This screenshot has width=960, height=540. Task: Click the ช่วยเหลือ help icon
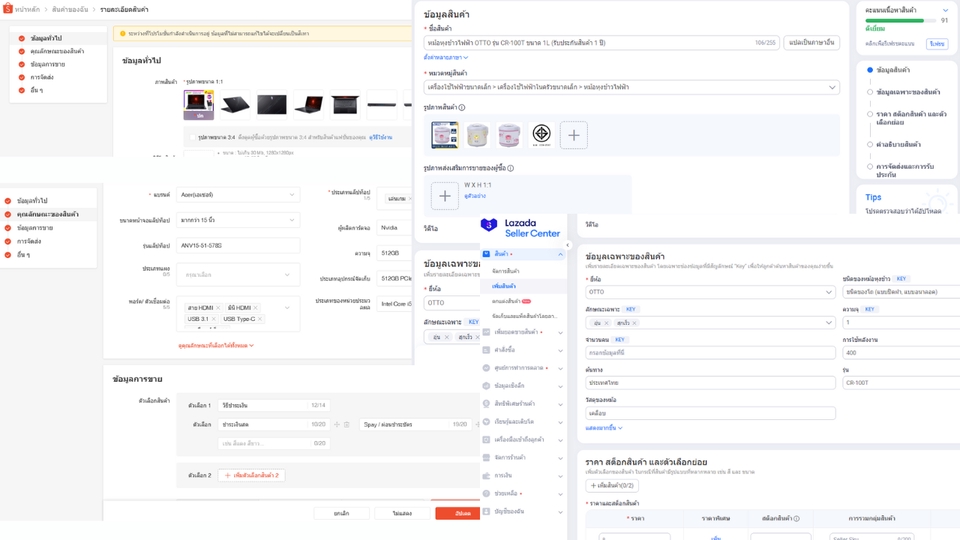tap(486, 493)
